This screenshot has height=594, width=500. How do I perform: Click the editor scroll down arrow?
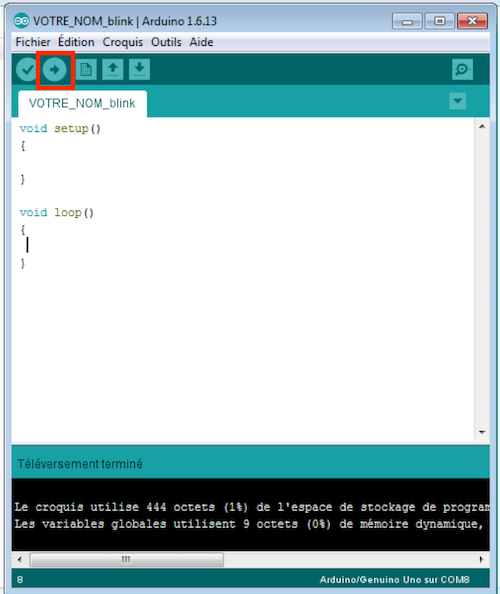[x=482, y=432]
